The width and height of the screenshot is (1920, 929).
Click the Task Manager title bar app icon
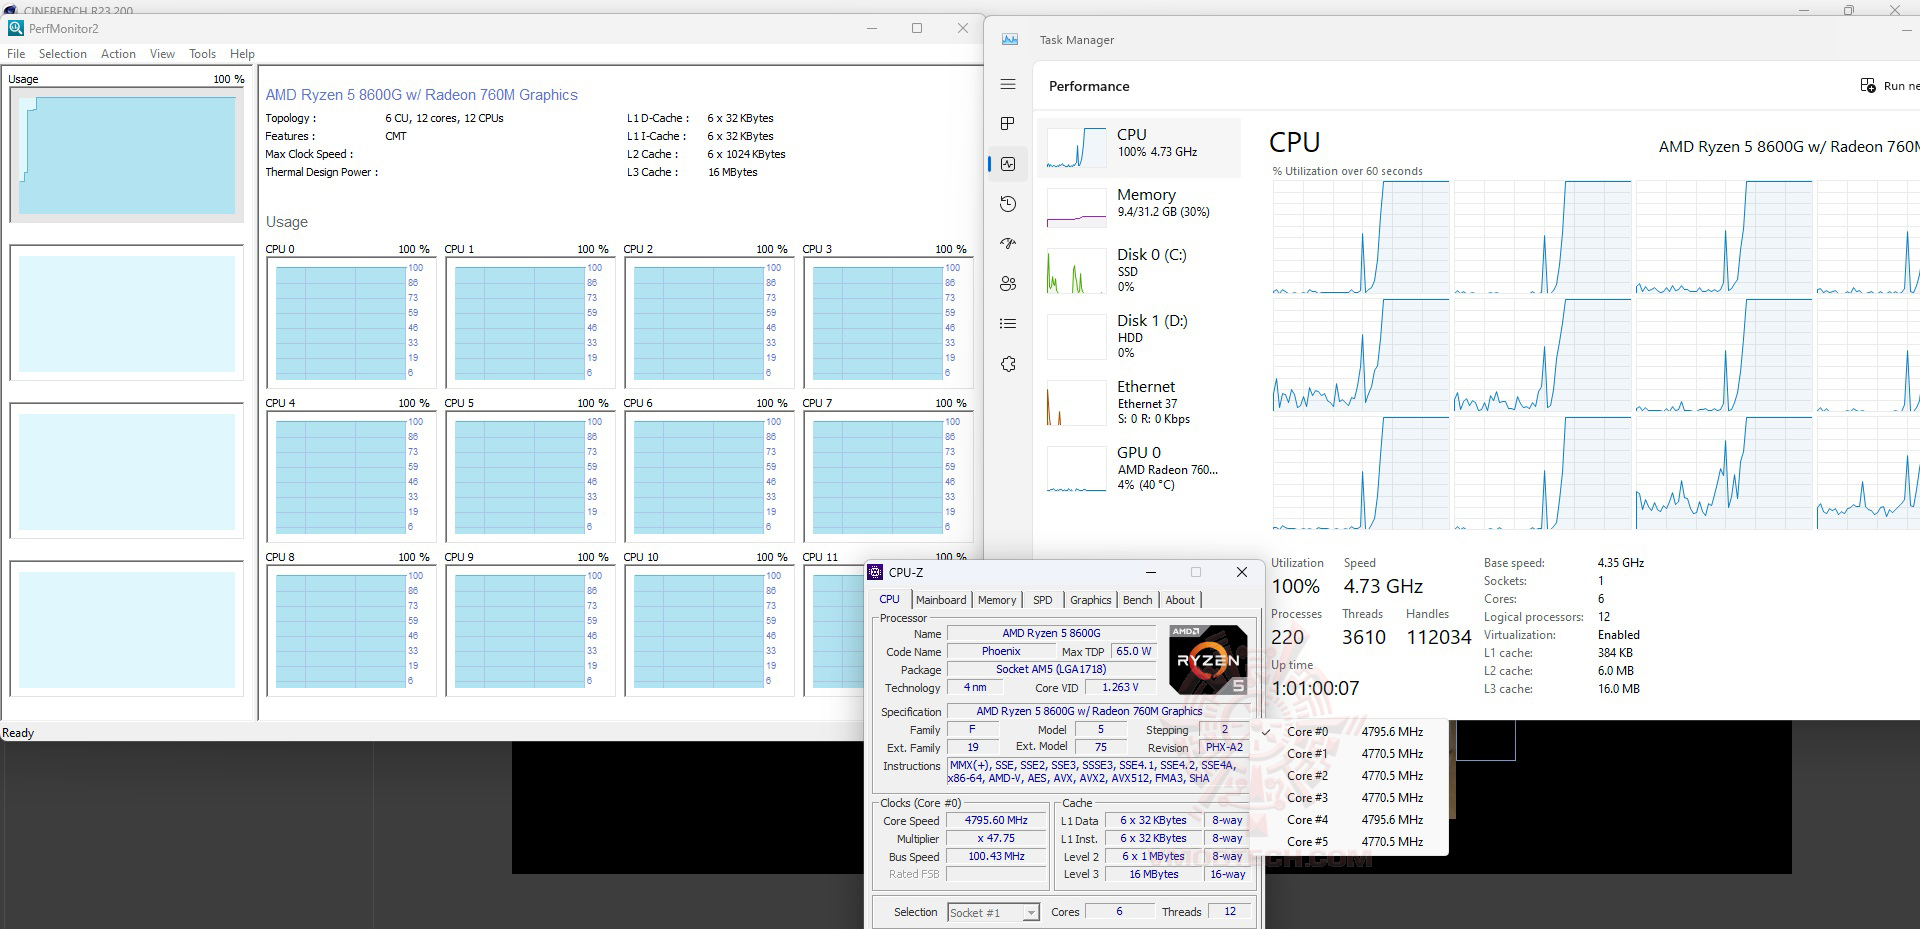[1010, 39]
